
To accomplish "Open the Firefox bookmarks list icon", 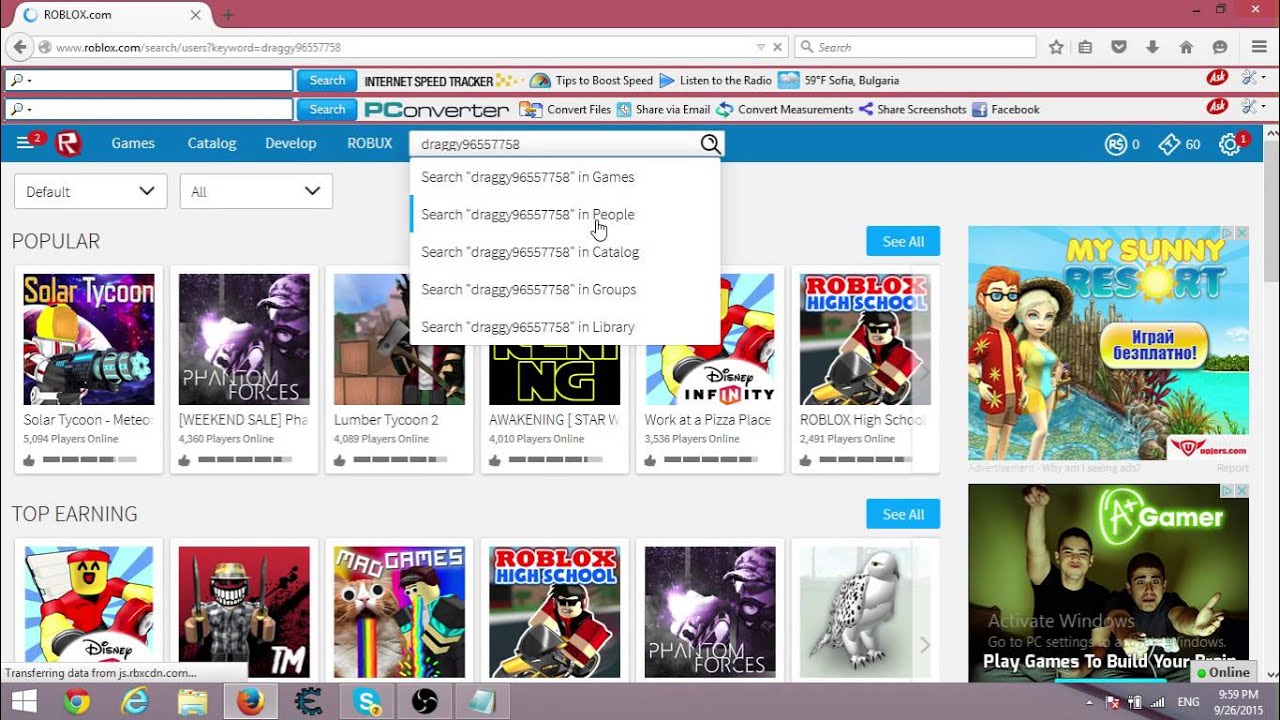I will (1086, 47).
